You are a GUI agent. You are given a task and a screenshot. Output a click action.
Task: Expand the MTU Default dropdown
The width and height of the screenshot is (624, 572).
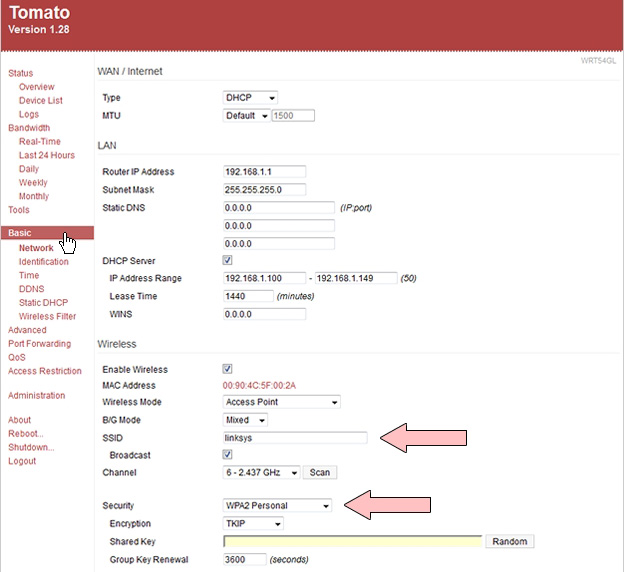pyautogui.click(x=247, y=116)
